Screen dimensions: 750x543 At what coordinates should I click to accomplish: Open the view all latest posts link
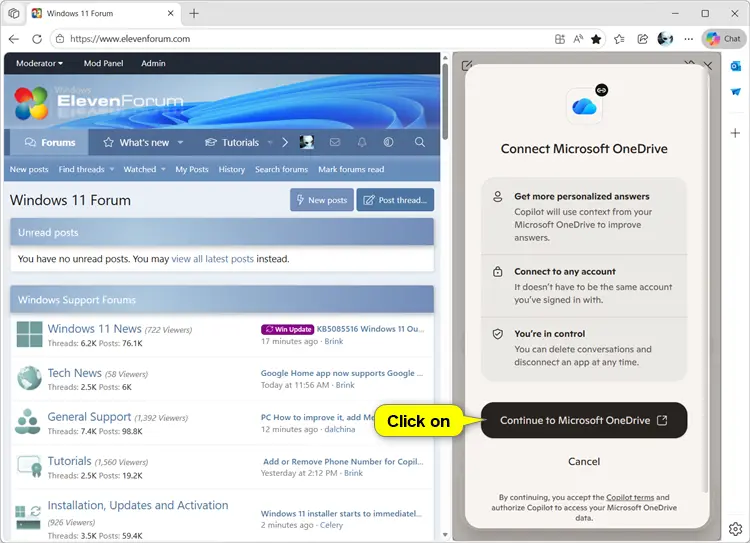point(212,259)
